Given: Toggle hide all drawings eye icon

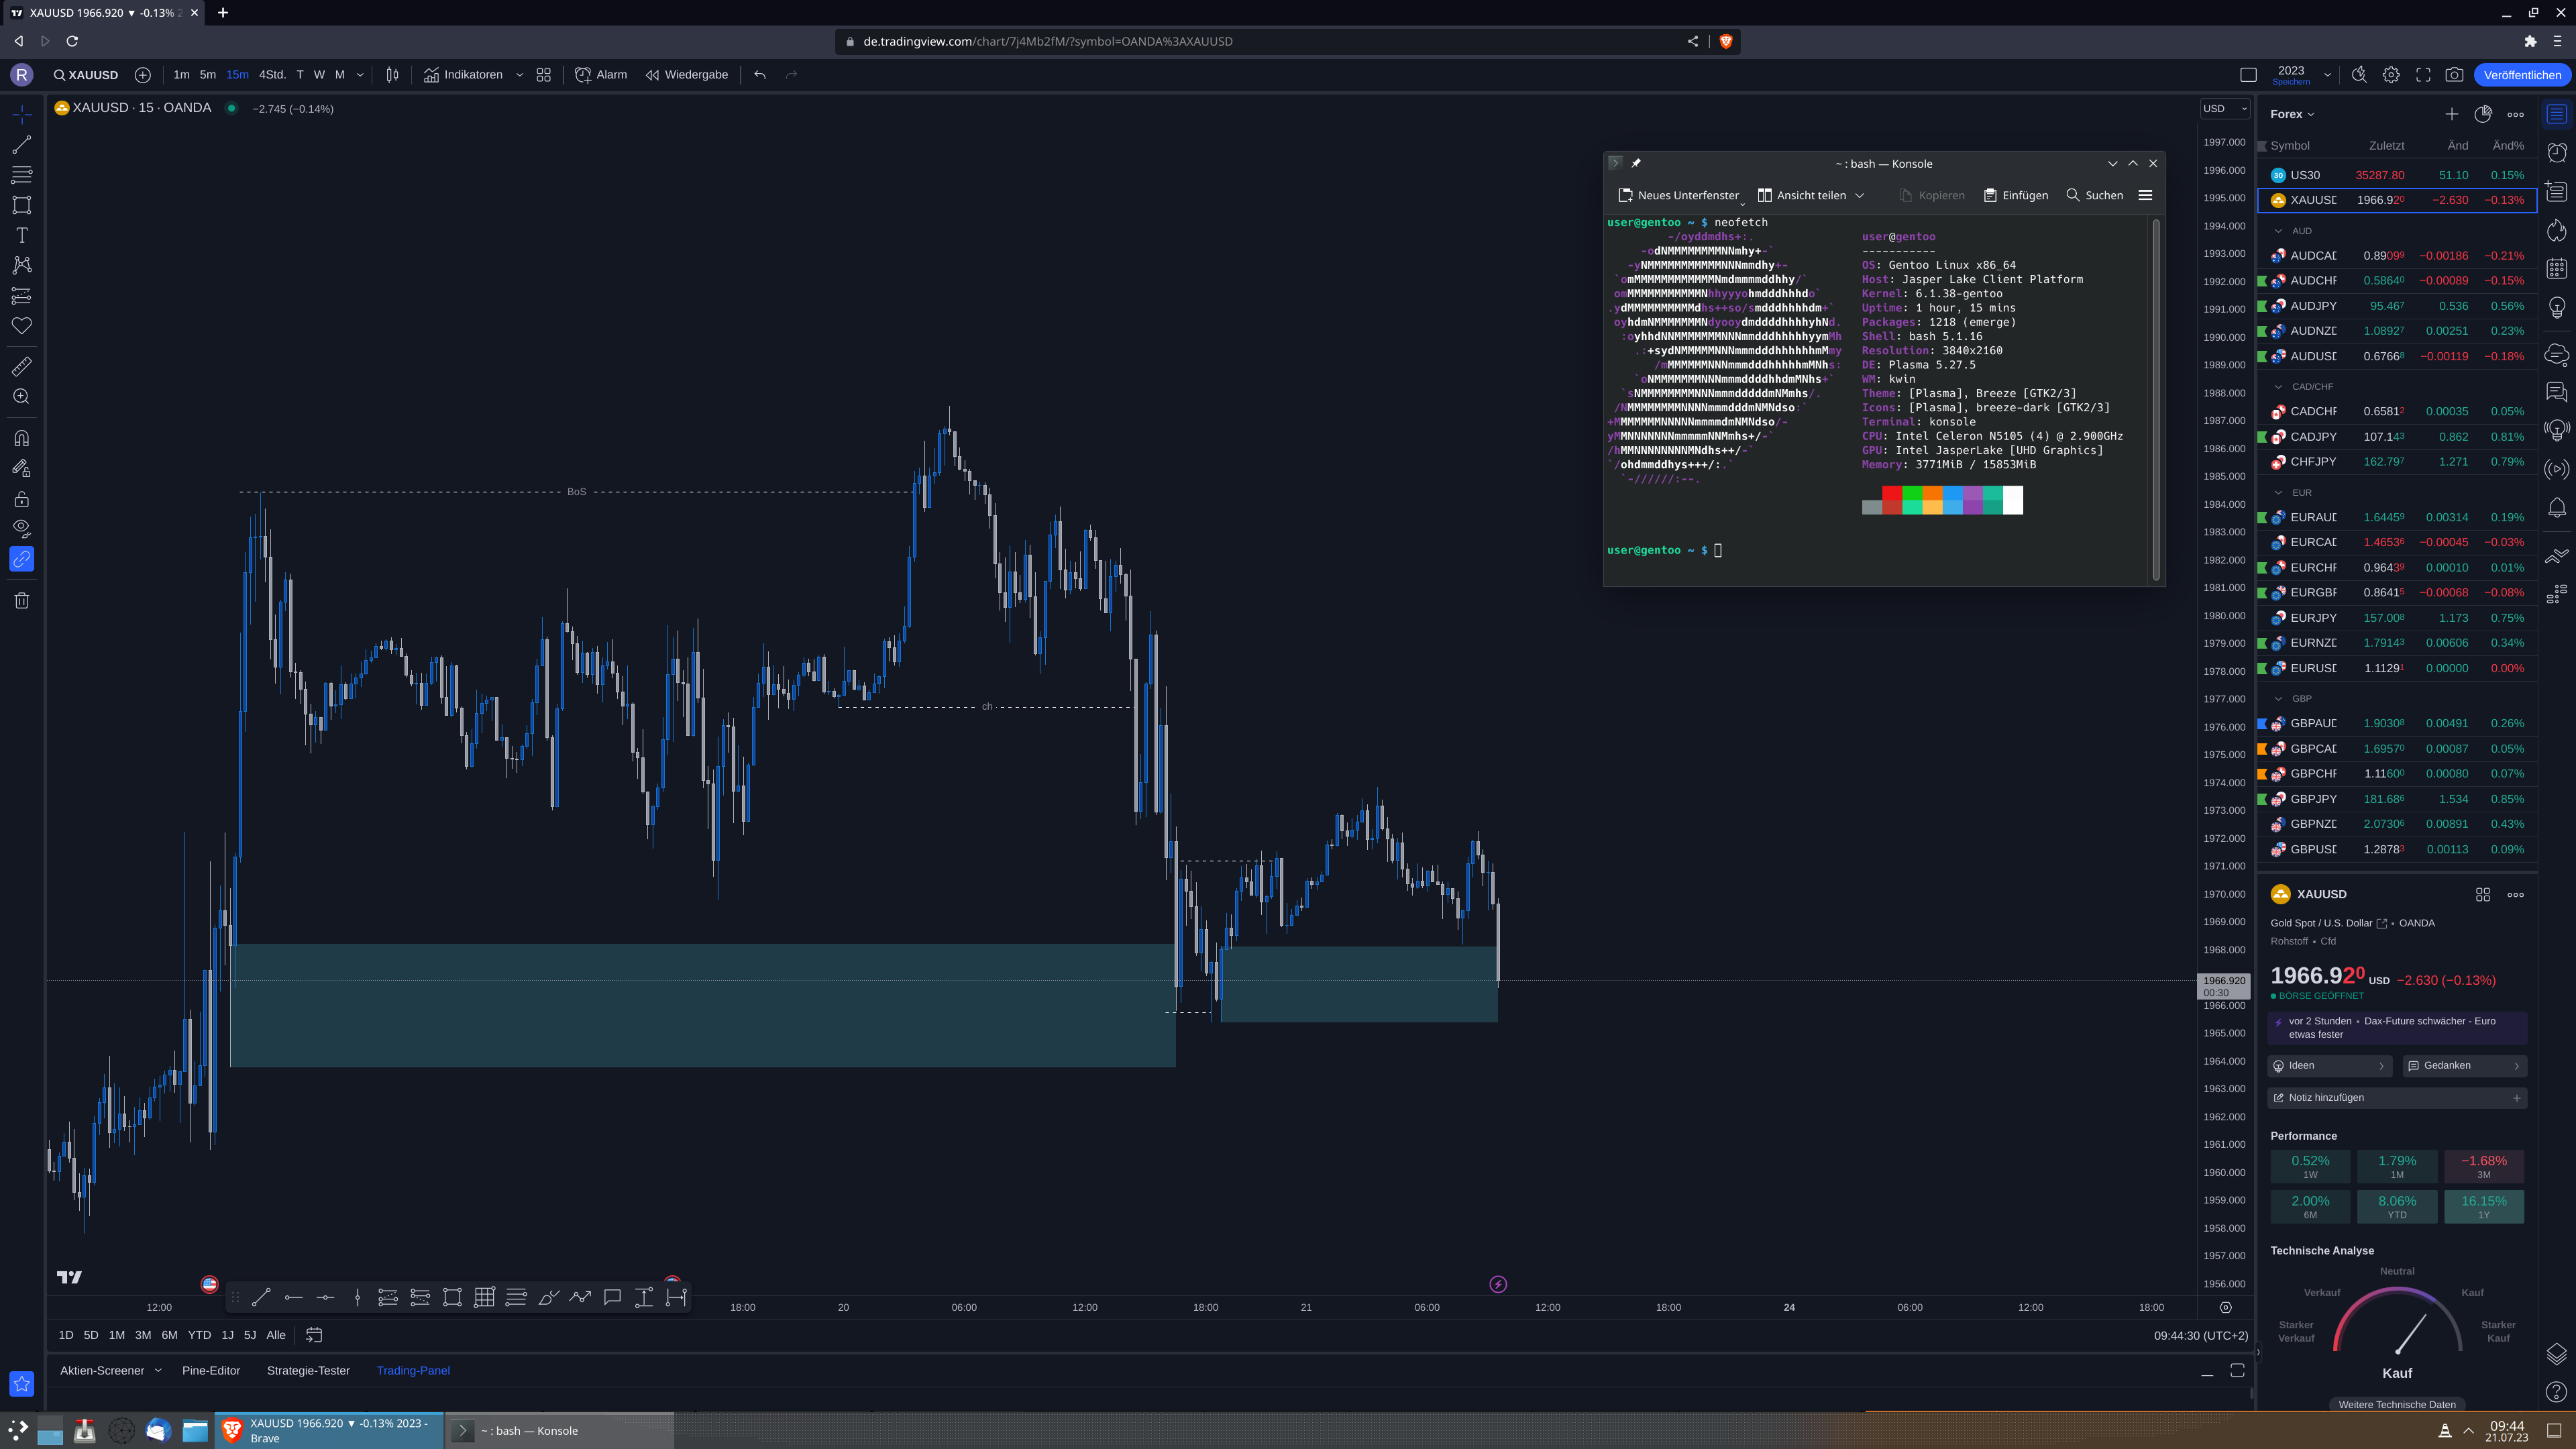Looking at the screenshot, I should click(21, 528).
